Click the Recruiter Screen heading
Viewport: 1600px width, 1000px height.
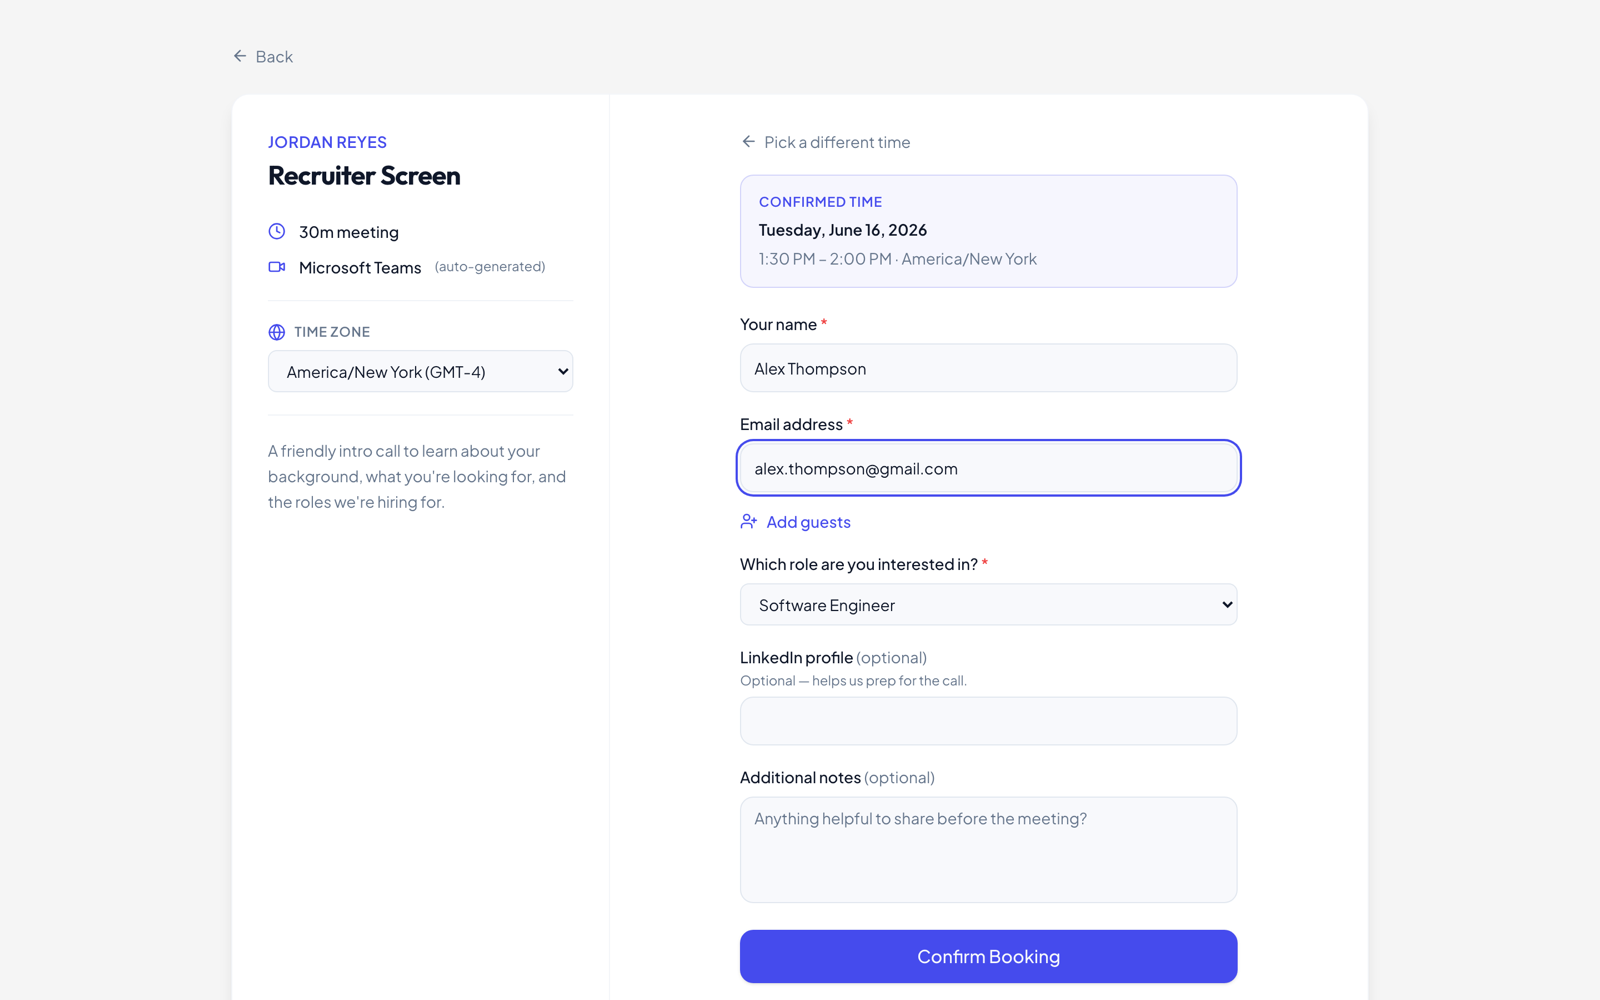[x=364, y=176]
